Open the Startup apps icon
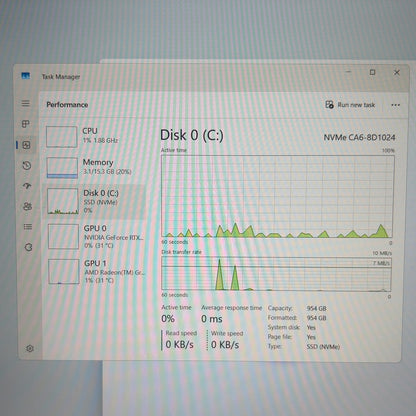Image resolution: width=416 pixels, height=416 pixels. (27, 186)
